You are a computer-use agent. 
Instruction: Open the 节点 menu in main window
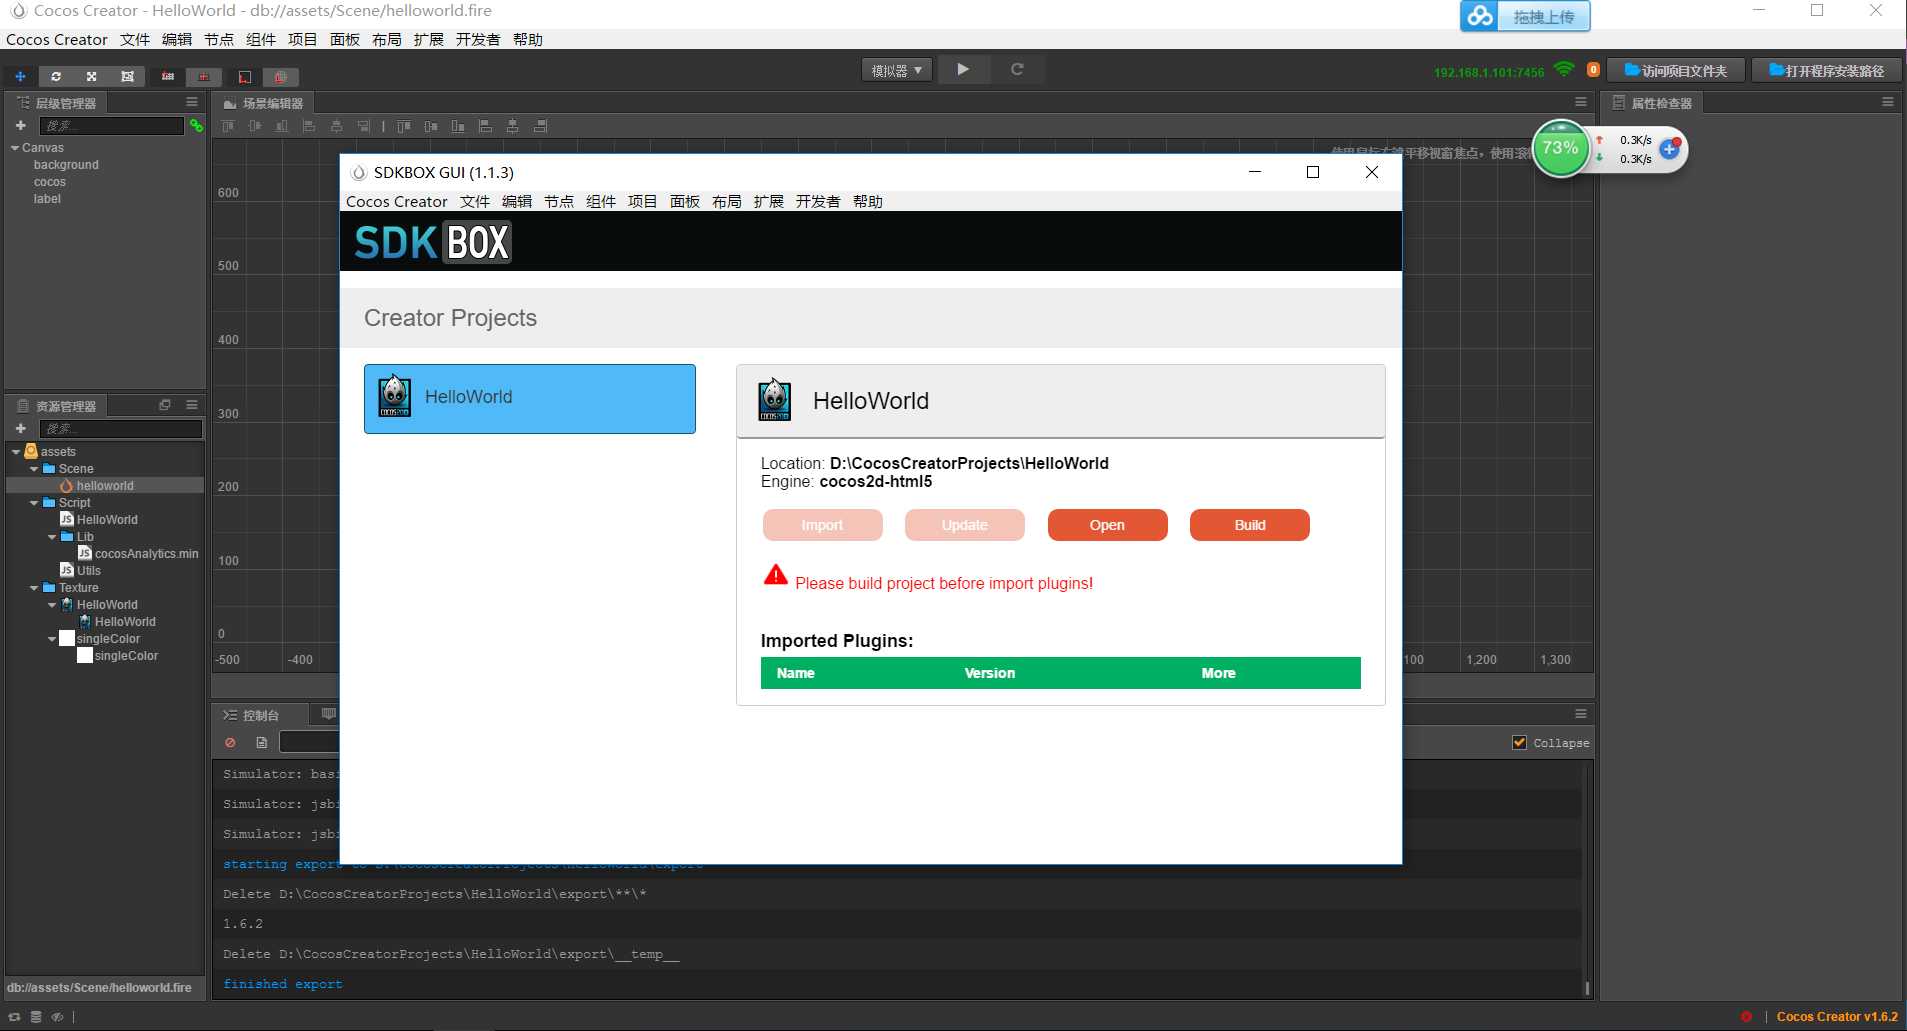pyautogui.click(x=218, y=39)
